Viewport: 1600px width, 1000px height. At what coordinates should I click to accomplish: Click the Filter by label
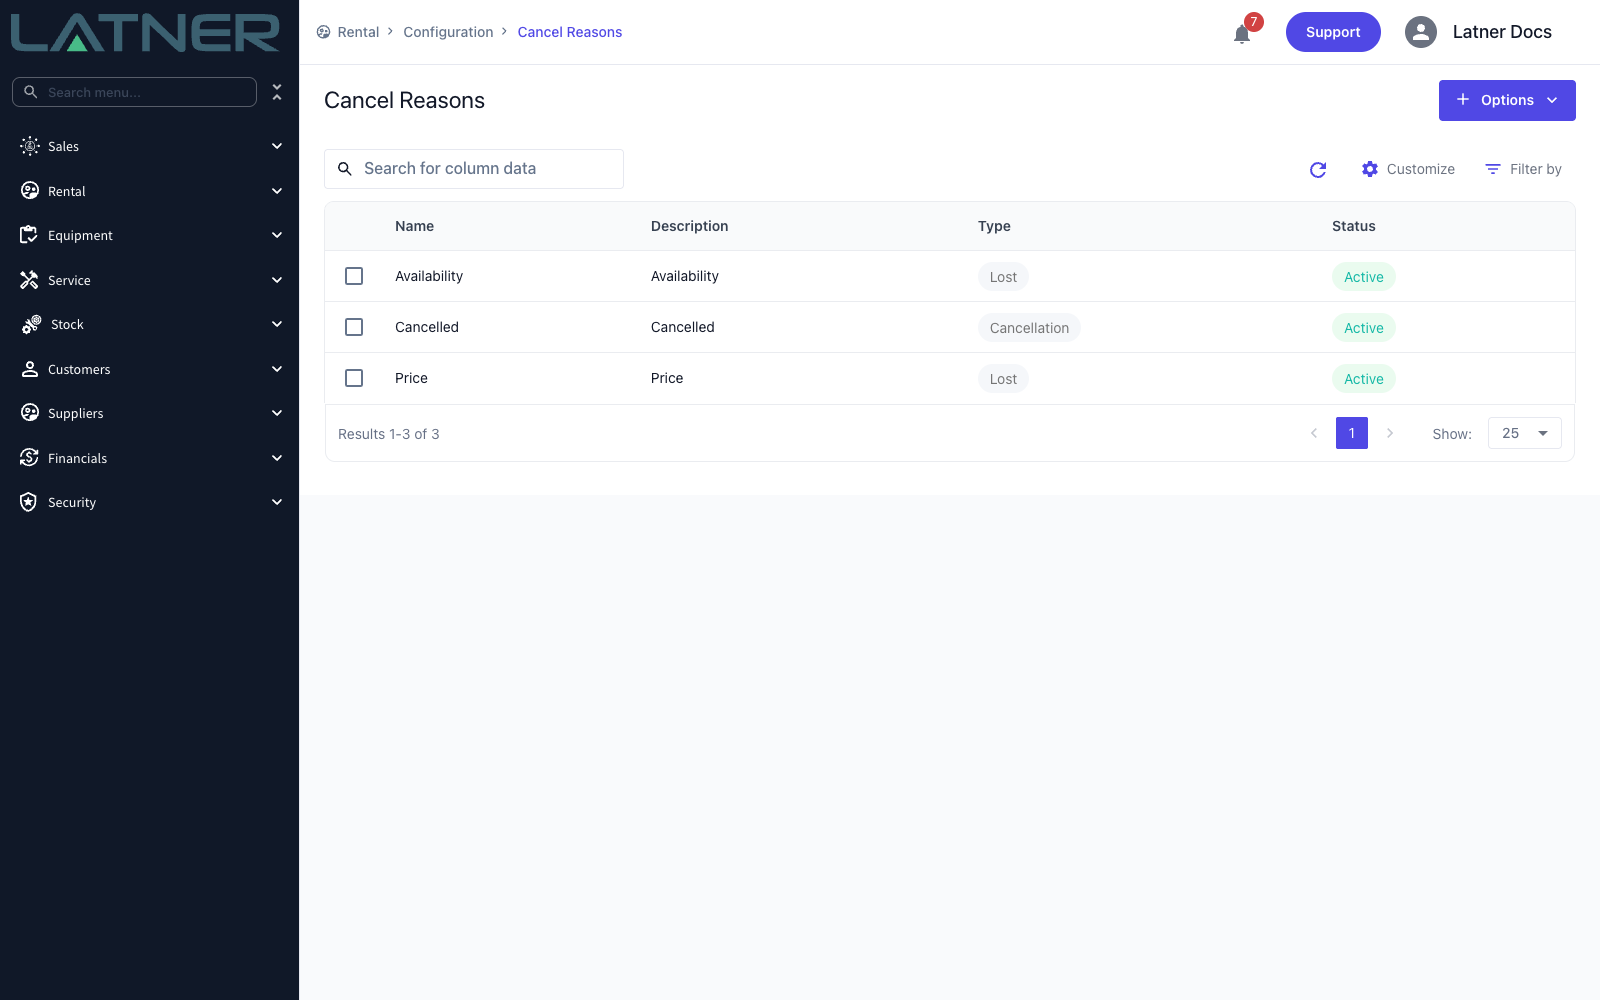pos(1536,169)
